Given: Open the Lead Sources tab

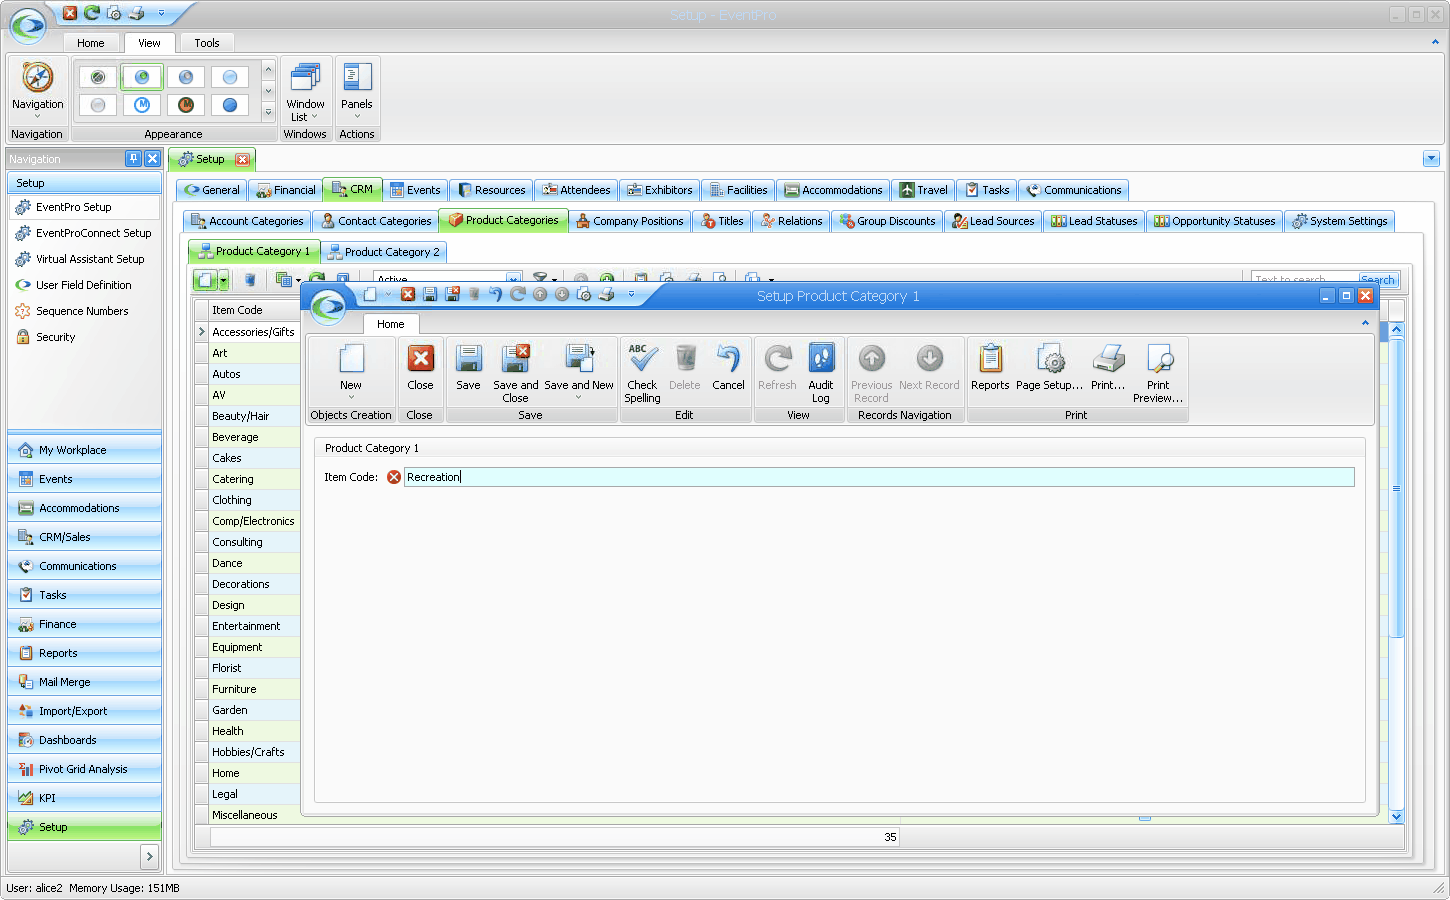Looking at the screenshot, I should click(x=994, y=221).
